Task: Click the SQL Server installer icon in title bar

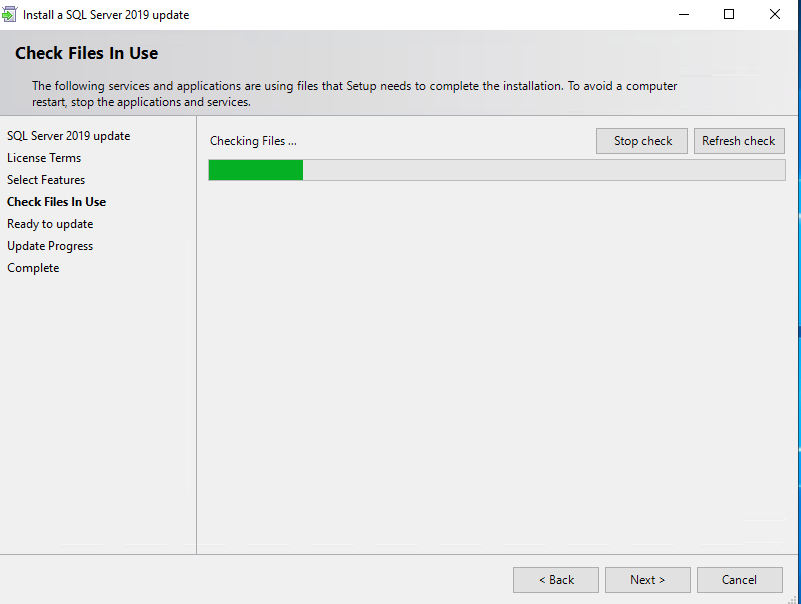Action: [x=10, y=15]
